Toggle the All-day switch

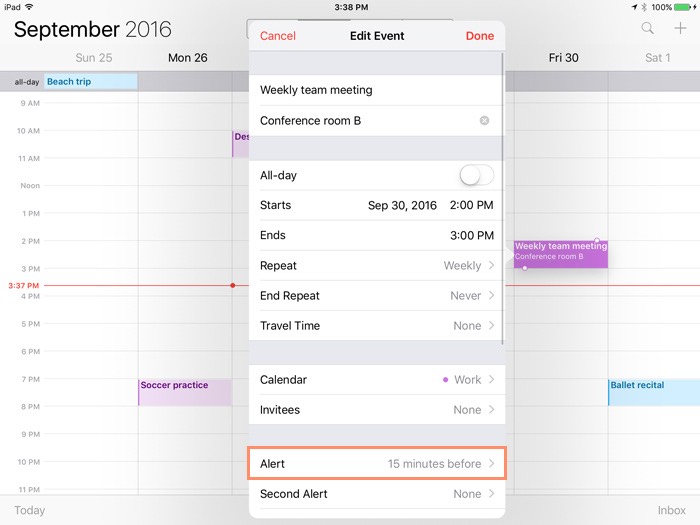(x=476, y=176)
